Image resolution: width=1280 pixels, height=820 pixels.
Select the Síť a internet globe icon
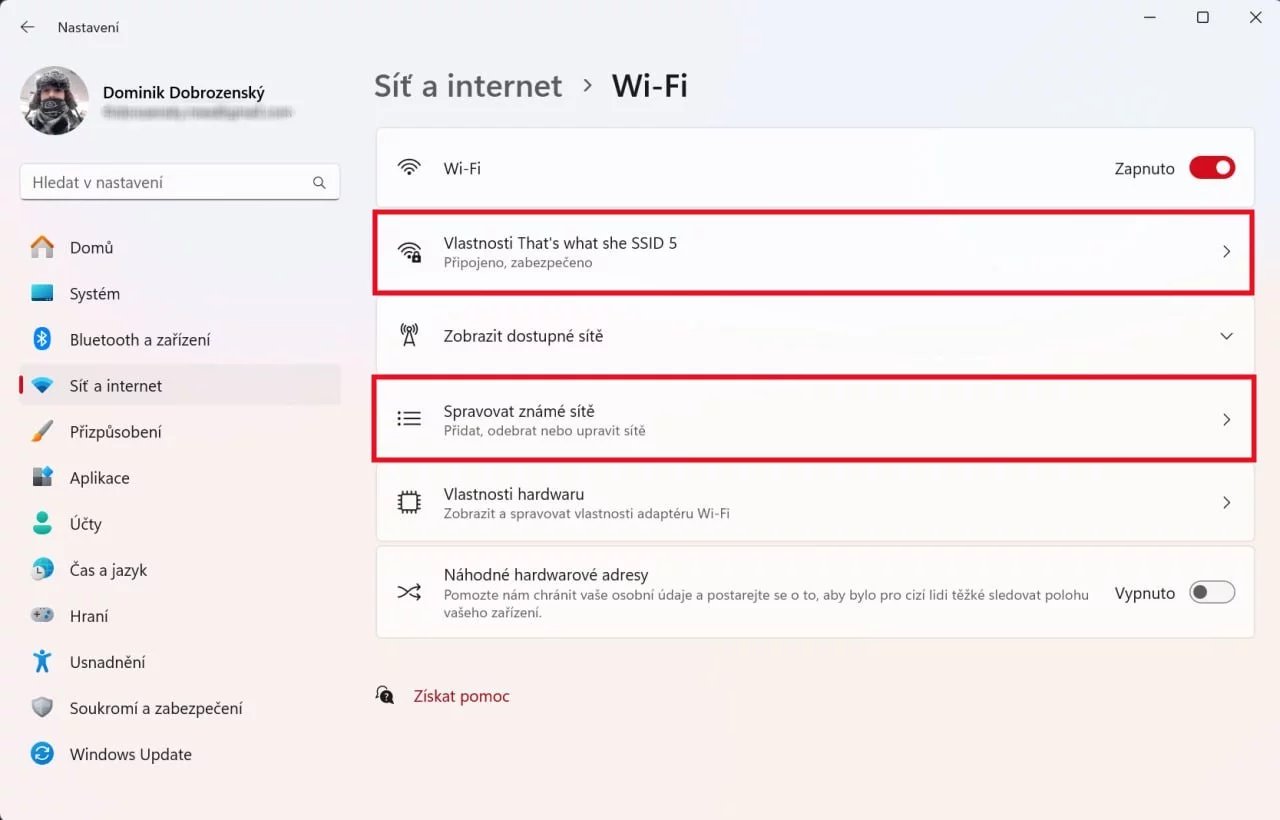pos(40,385)
